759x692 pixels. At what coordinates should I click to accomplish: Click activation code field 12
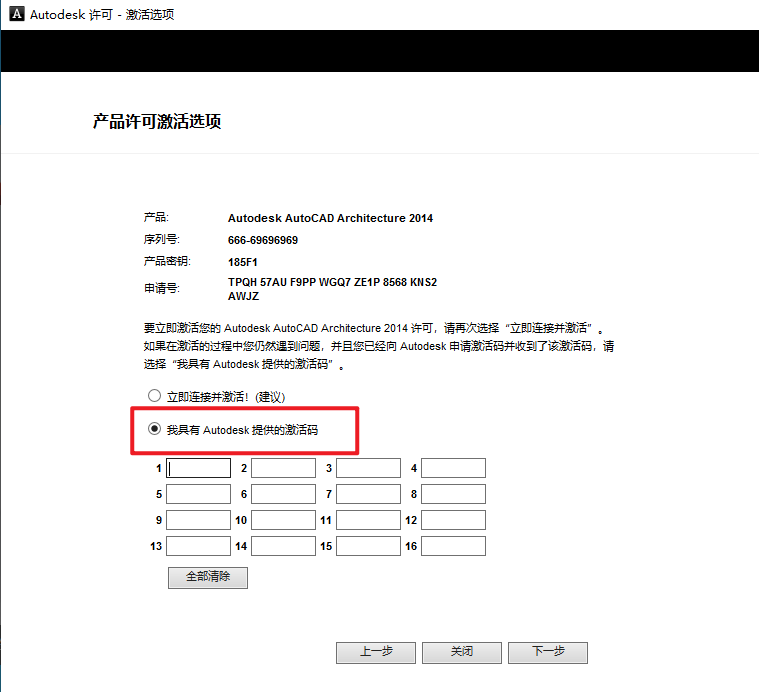coord(453,520)
